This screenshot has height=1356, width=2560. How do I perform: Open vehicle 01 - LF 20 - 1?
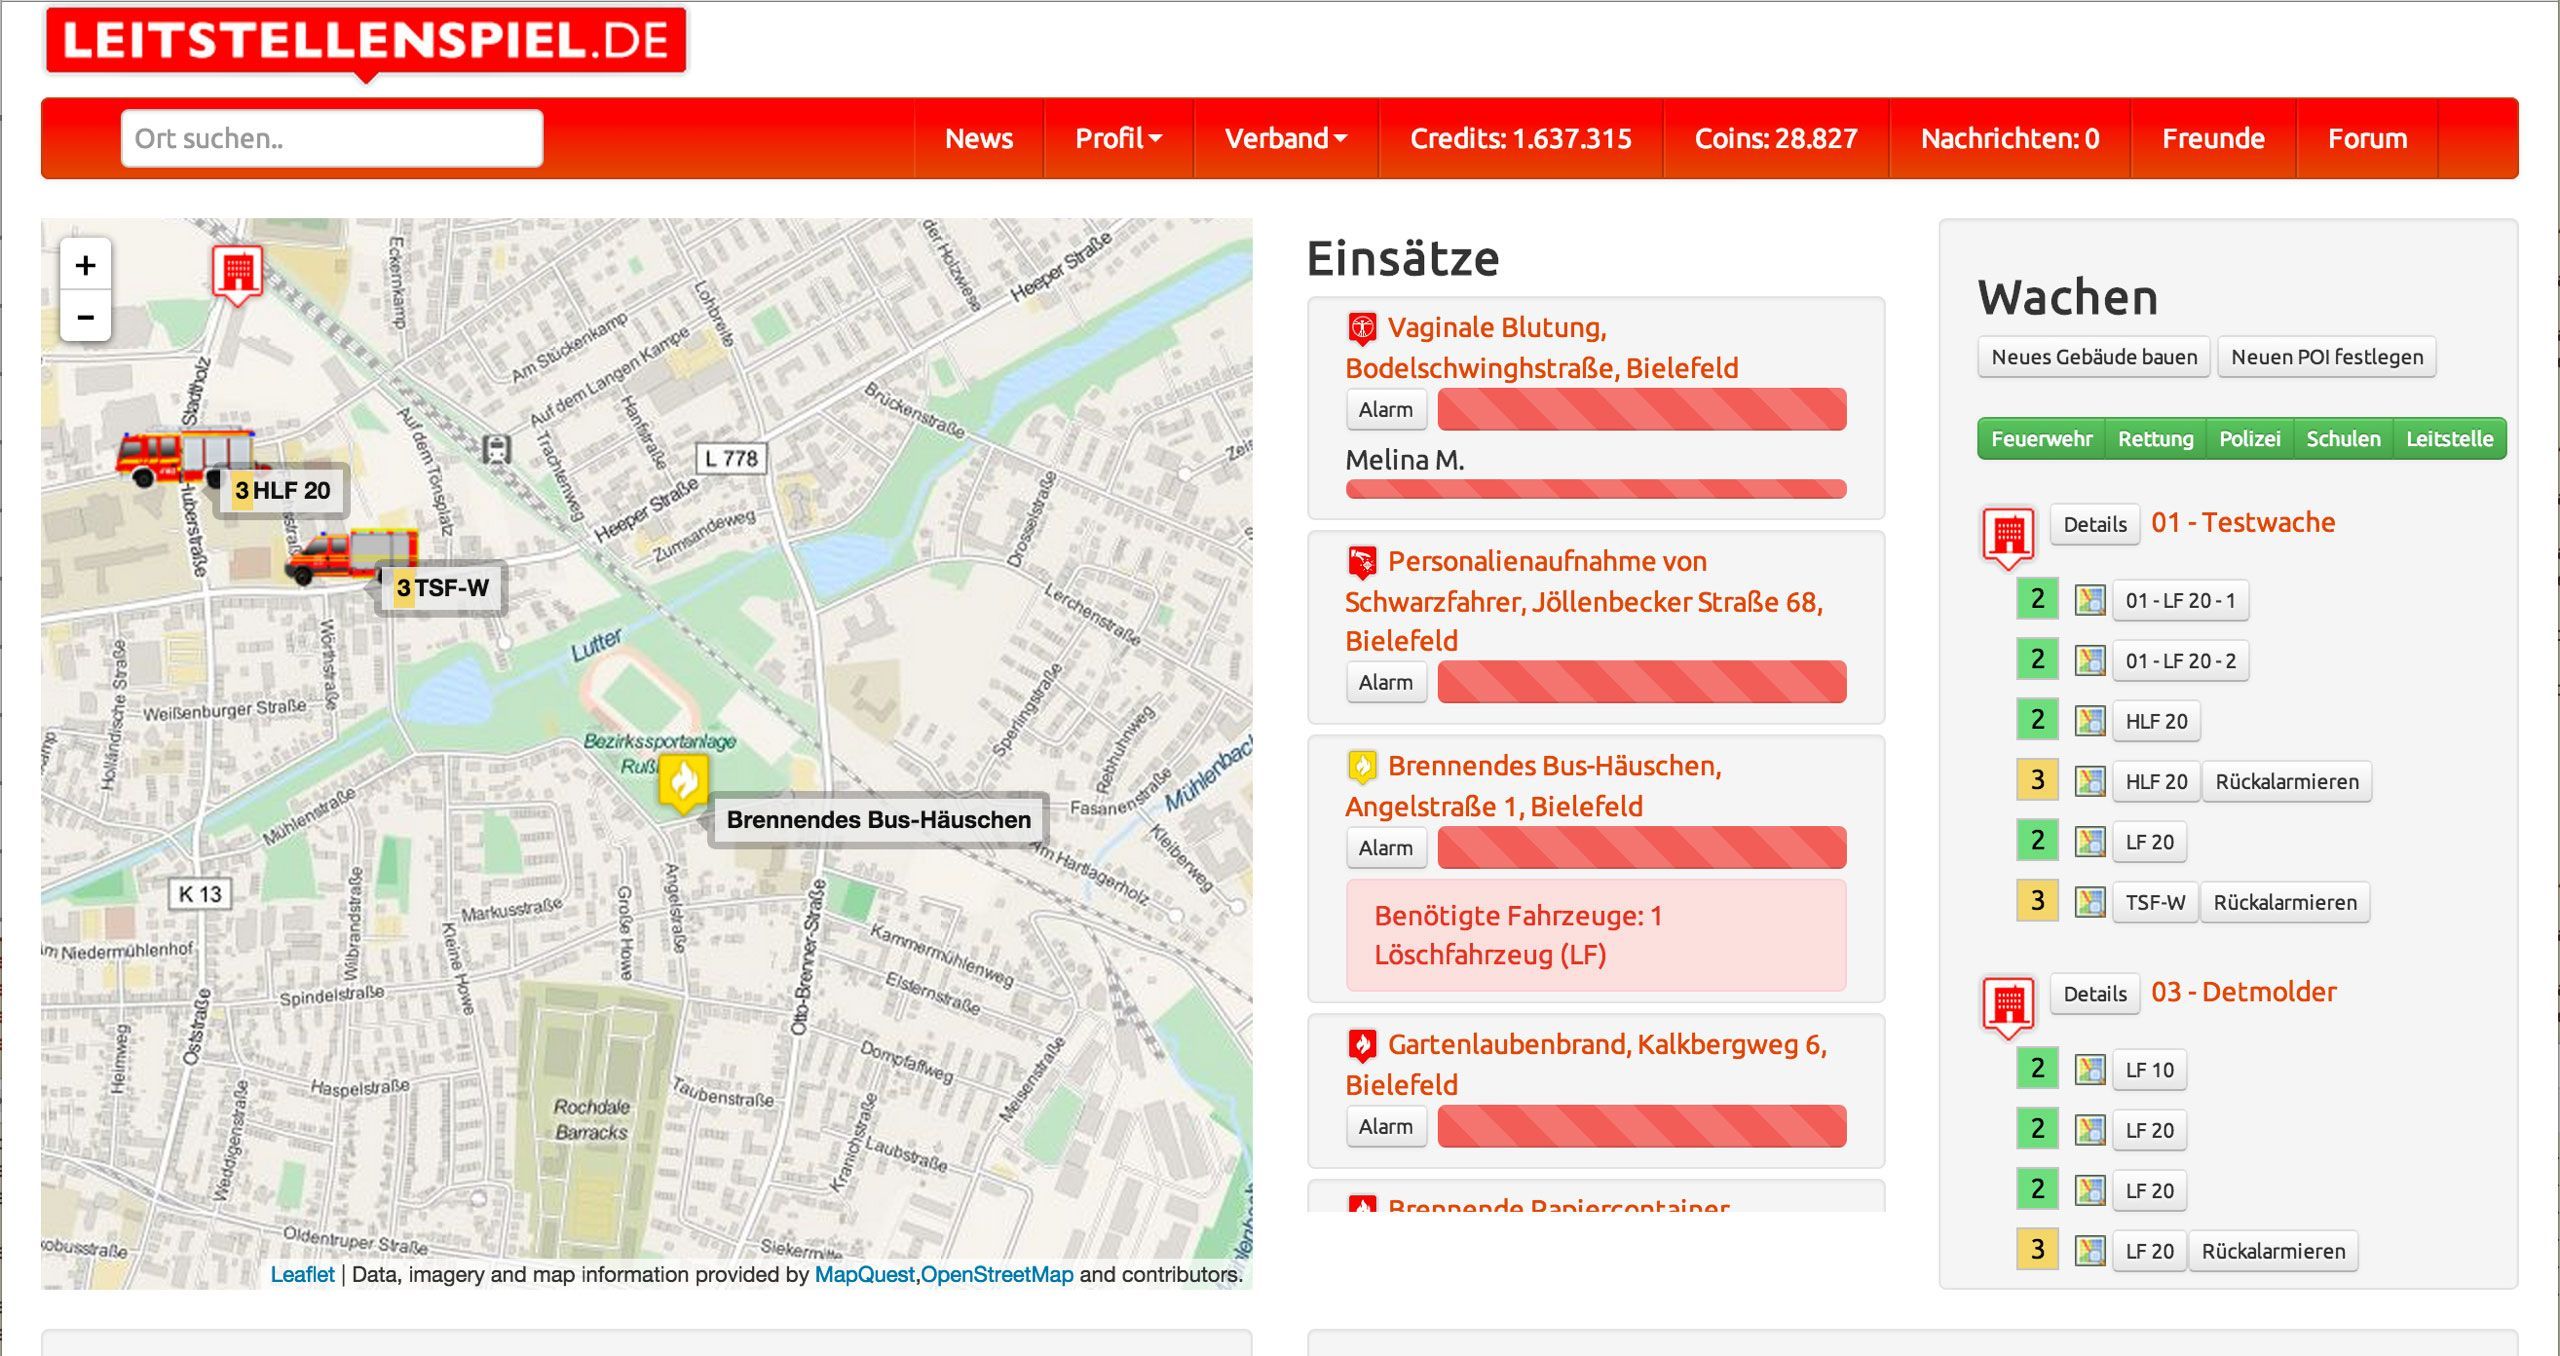pos(2180,601)
